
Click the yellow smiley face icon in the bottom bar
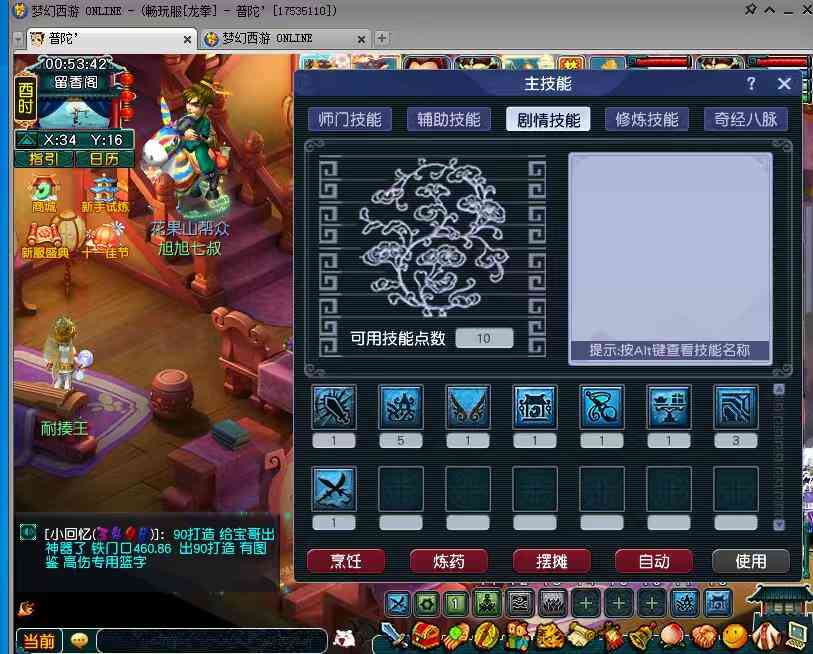pos(734,636)
